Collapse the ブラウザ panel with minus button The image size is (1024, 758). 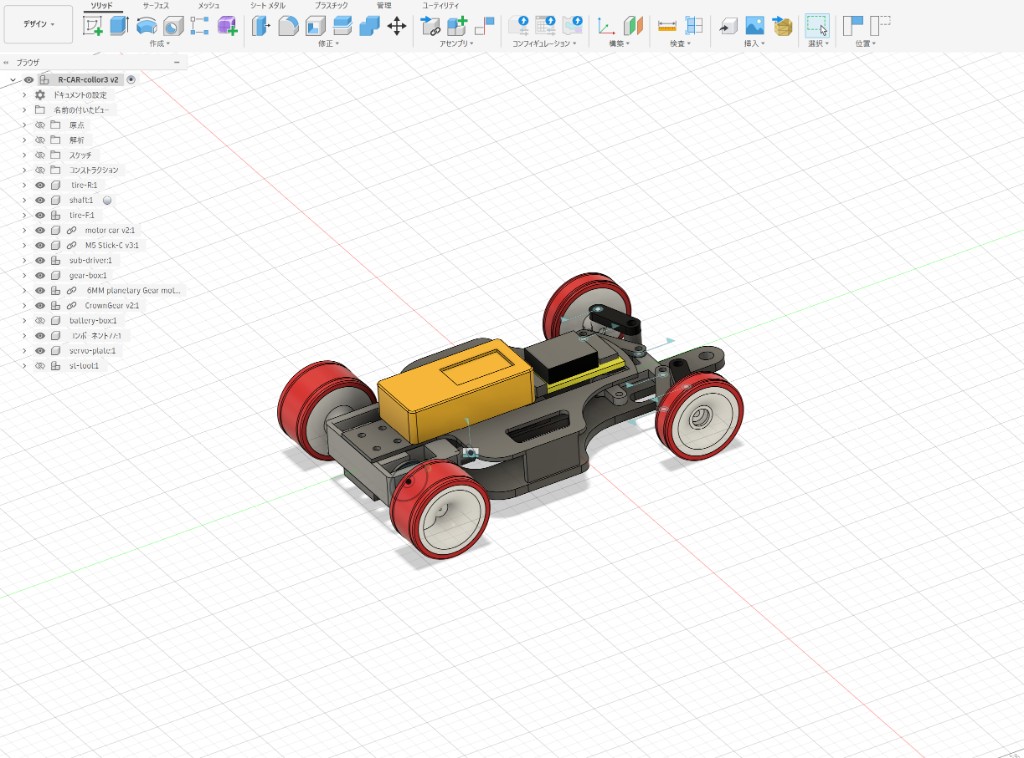177,62
